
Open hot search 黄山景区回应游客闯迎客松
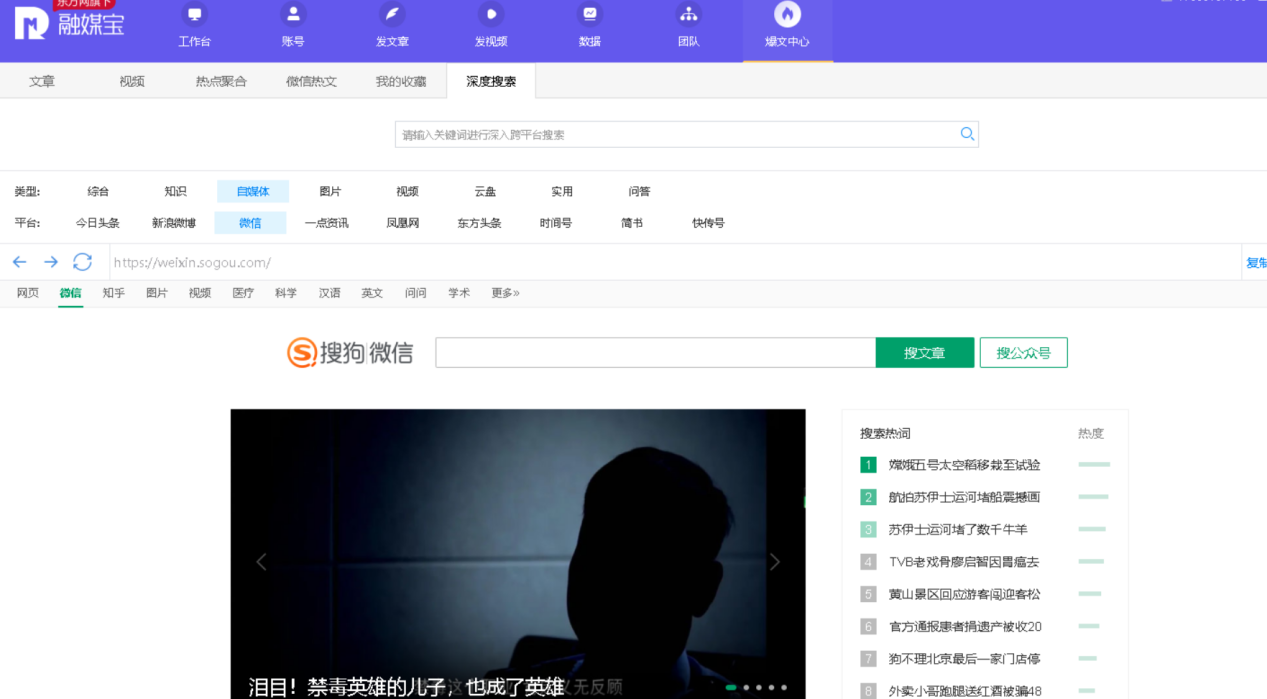[965, 594]
